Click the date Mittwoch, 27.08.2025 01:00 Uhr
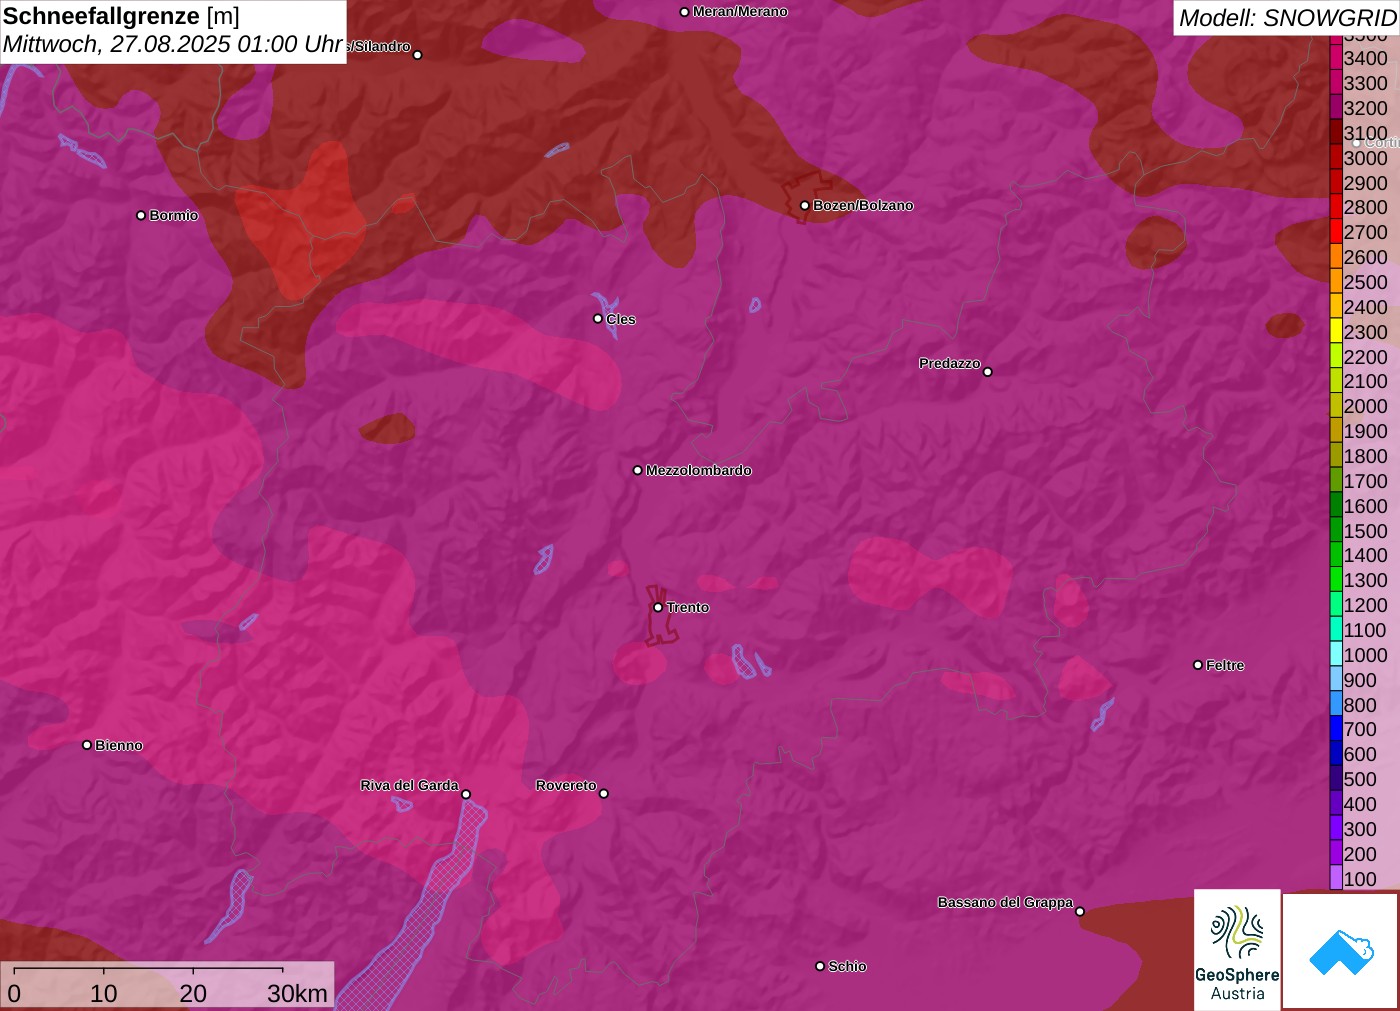This screenshot has width=1400, height=1011. pos(173,45)
